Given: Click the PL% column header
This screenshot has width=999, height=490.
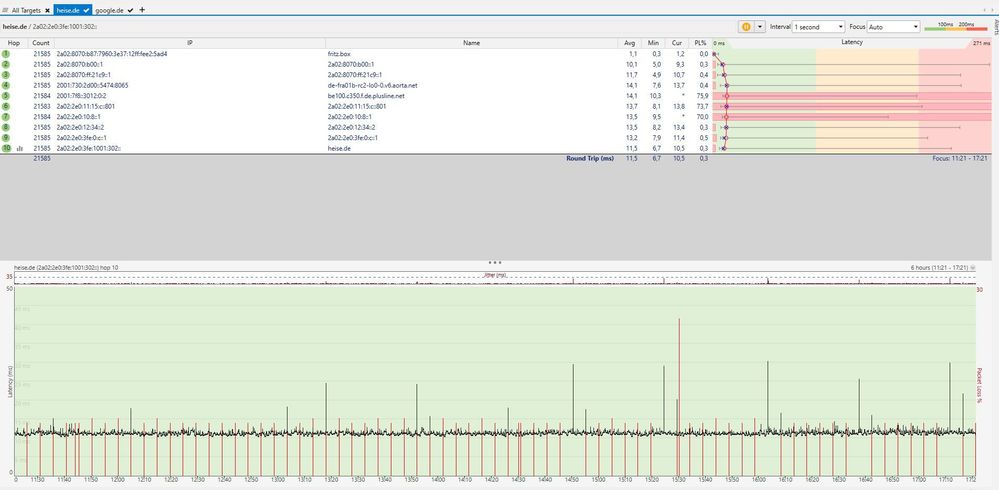Looking at the screenshot, I should (x=701, y=43).
